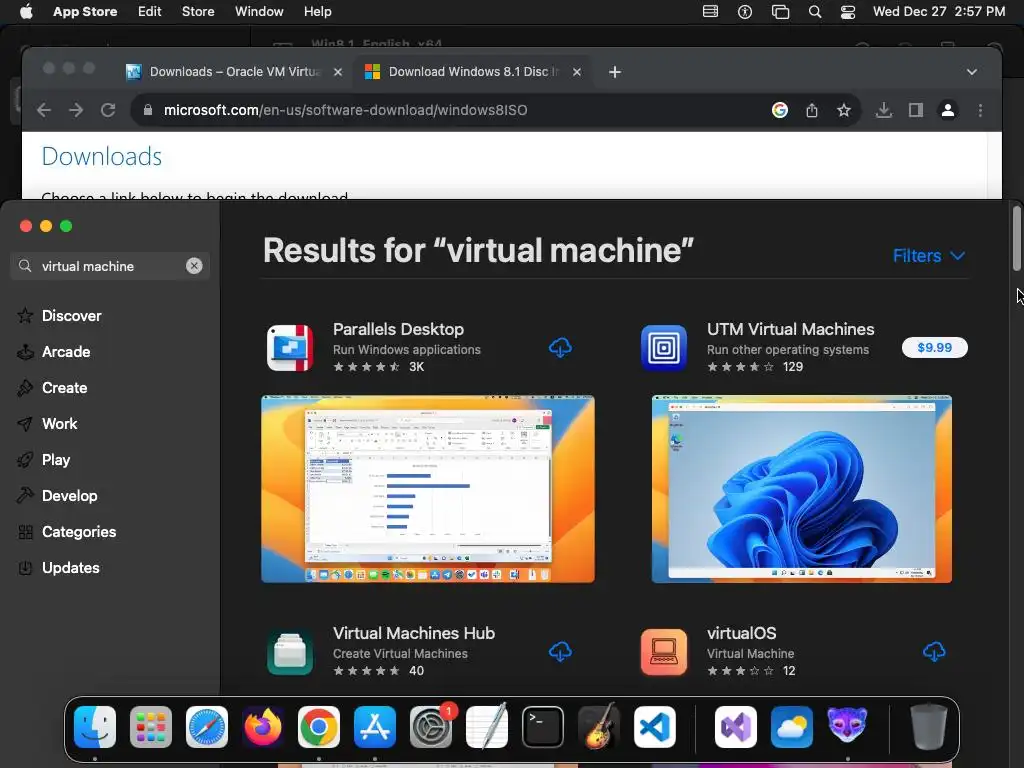Go to Arcade in the sidebar
The image size is (1024, 768).
click(65, 352)
